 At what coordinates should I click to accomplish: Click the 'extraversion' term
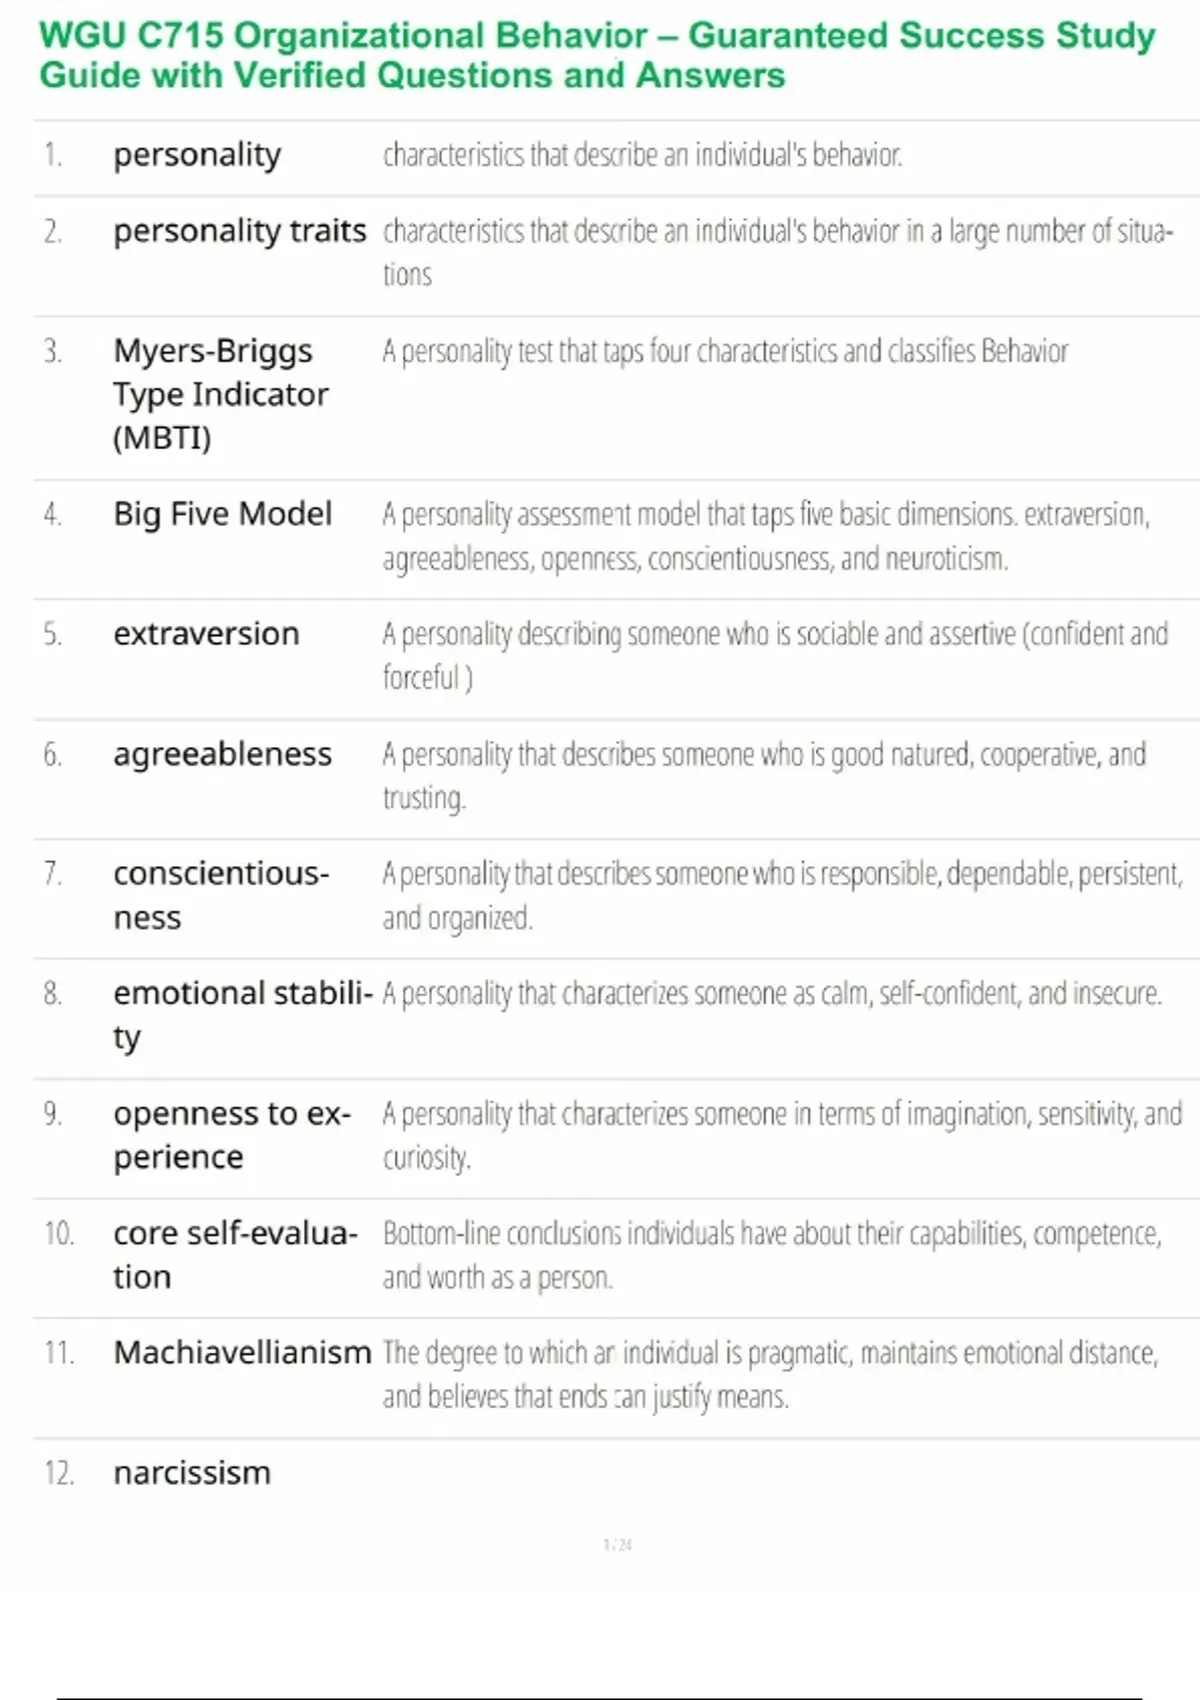pyautogui.click(x=206, y=634)
